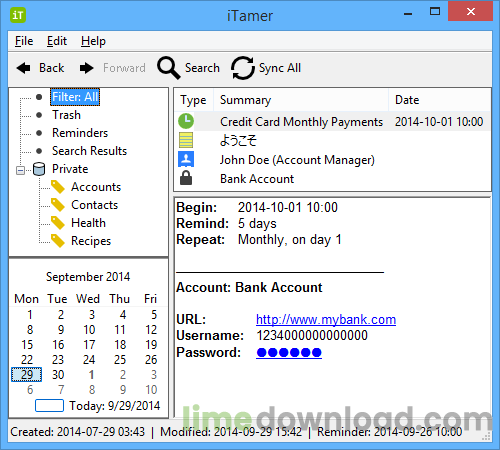The width and height of the screenshot is (500, 450).
Task: Click the Sync All circular arrows icon
Action: click(x=243, y=68)
